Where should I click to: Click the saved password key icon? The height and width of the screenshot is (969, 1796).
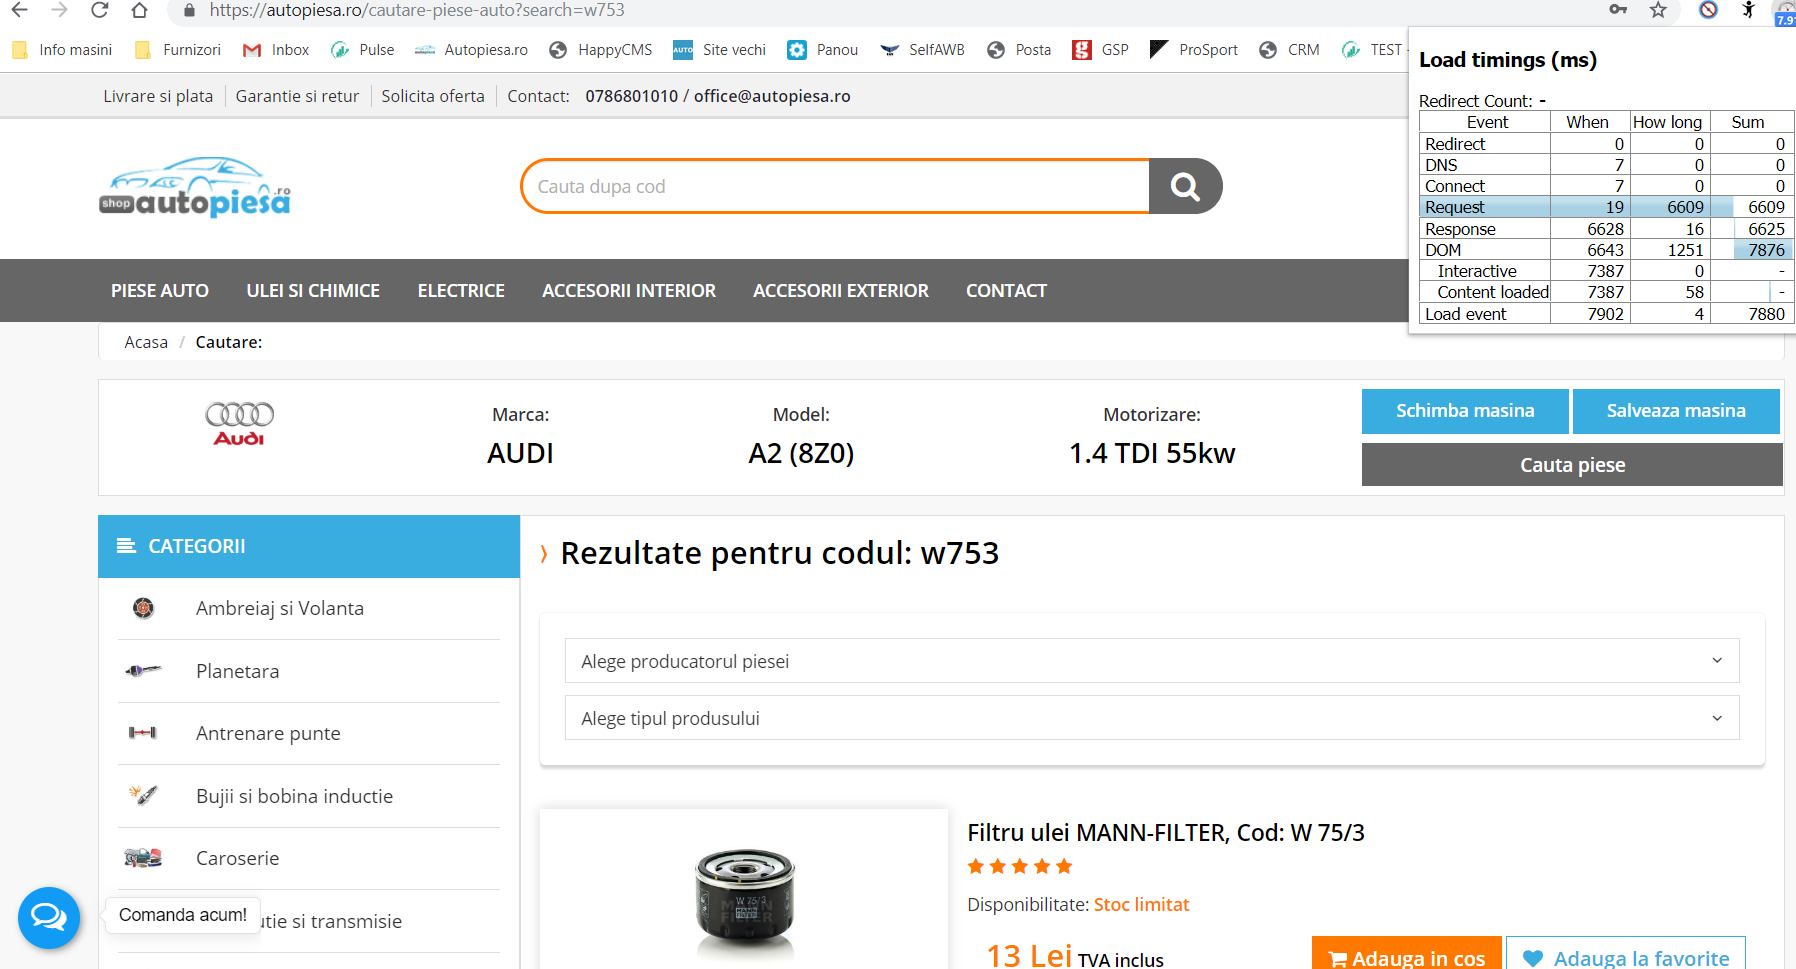1618,10
